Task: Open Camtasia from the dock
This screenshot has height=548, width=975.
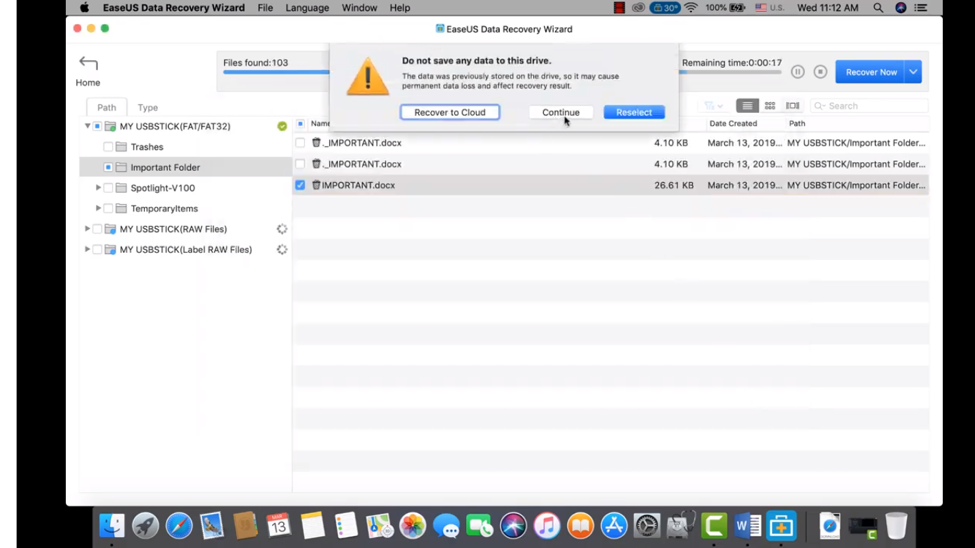Action: coord(714,526)
